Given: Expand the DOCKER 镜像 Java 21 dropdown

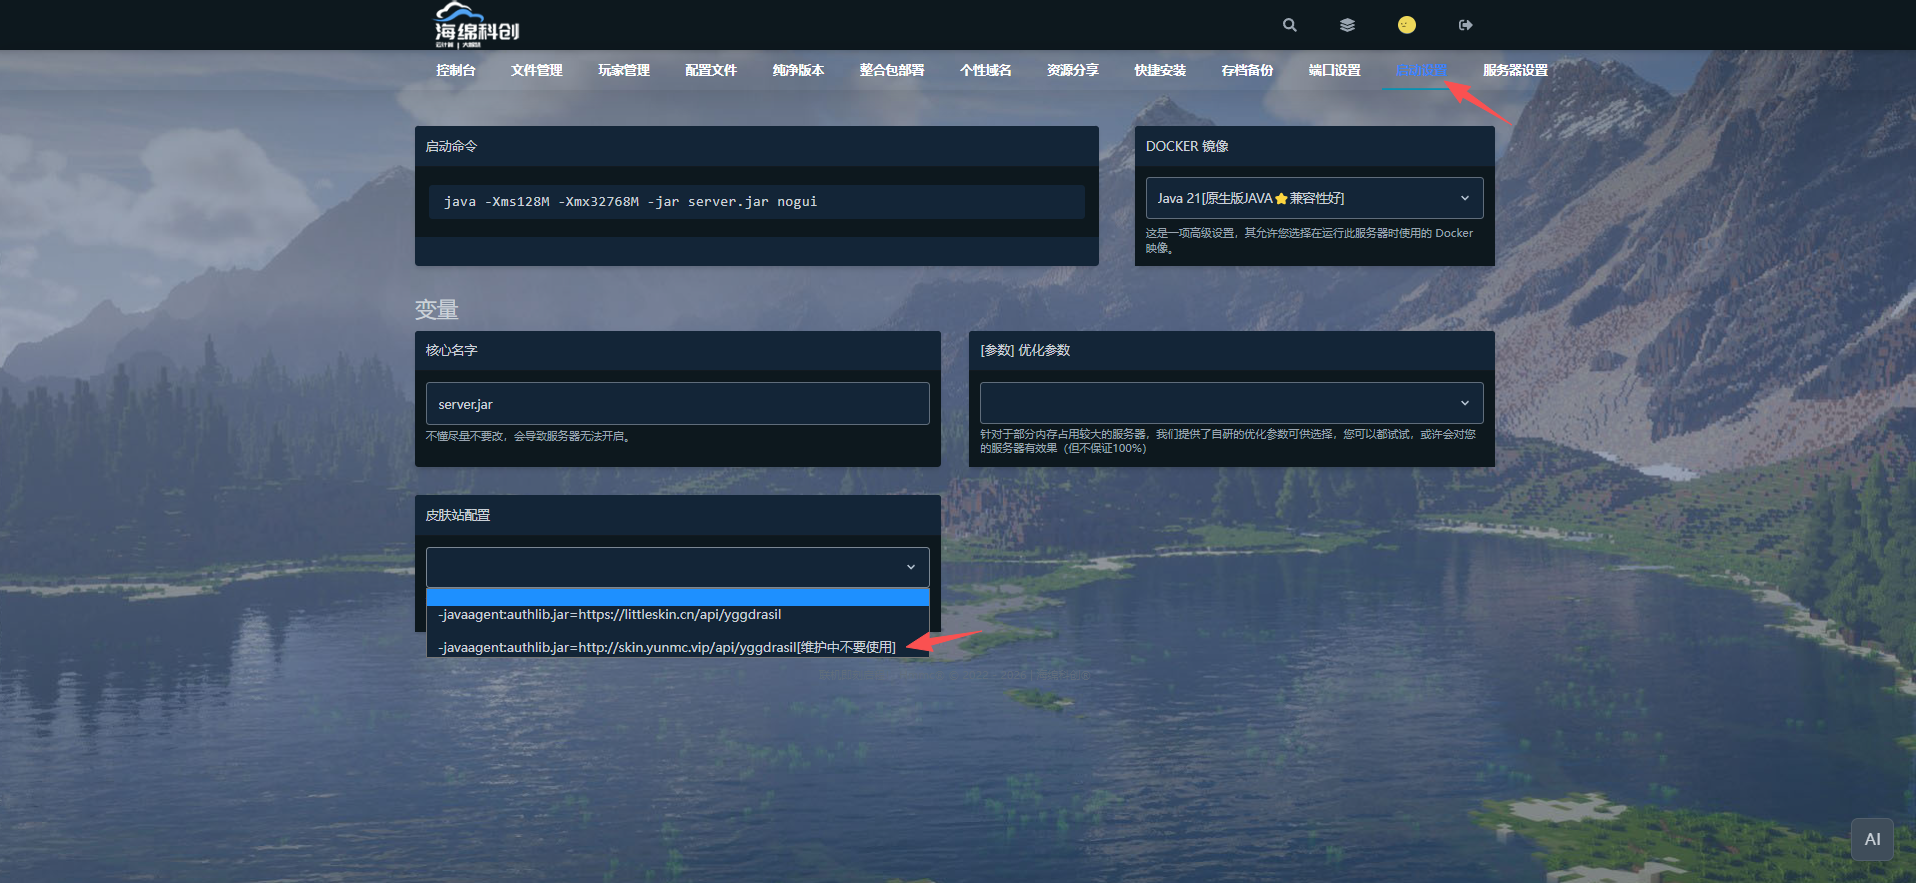Looking at the screenshot, I should [x=1313, y=198].
